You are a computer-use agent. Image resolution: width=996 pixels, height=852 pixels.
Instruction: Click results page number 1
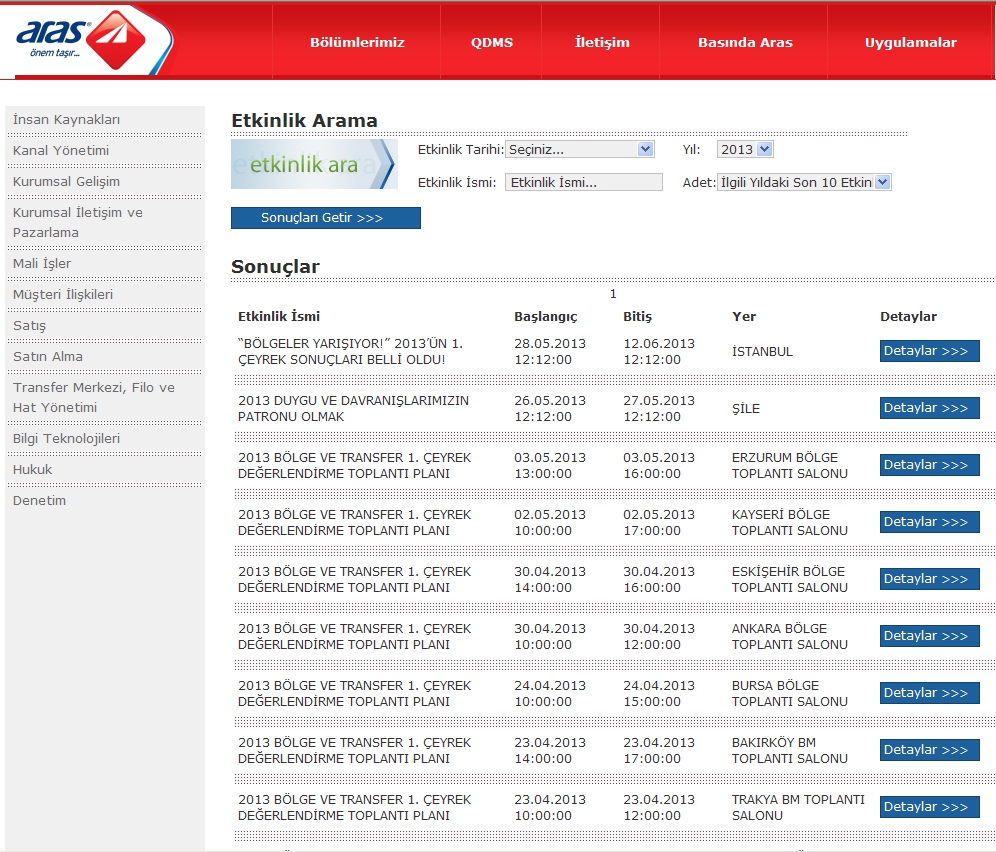613,294
